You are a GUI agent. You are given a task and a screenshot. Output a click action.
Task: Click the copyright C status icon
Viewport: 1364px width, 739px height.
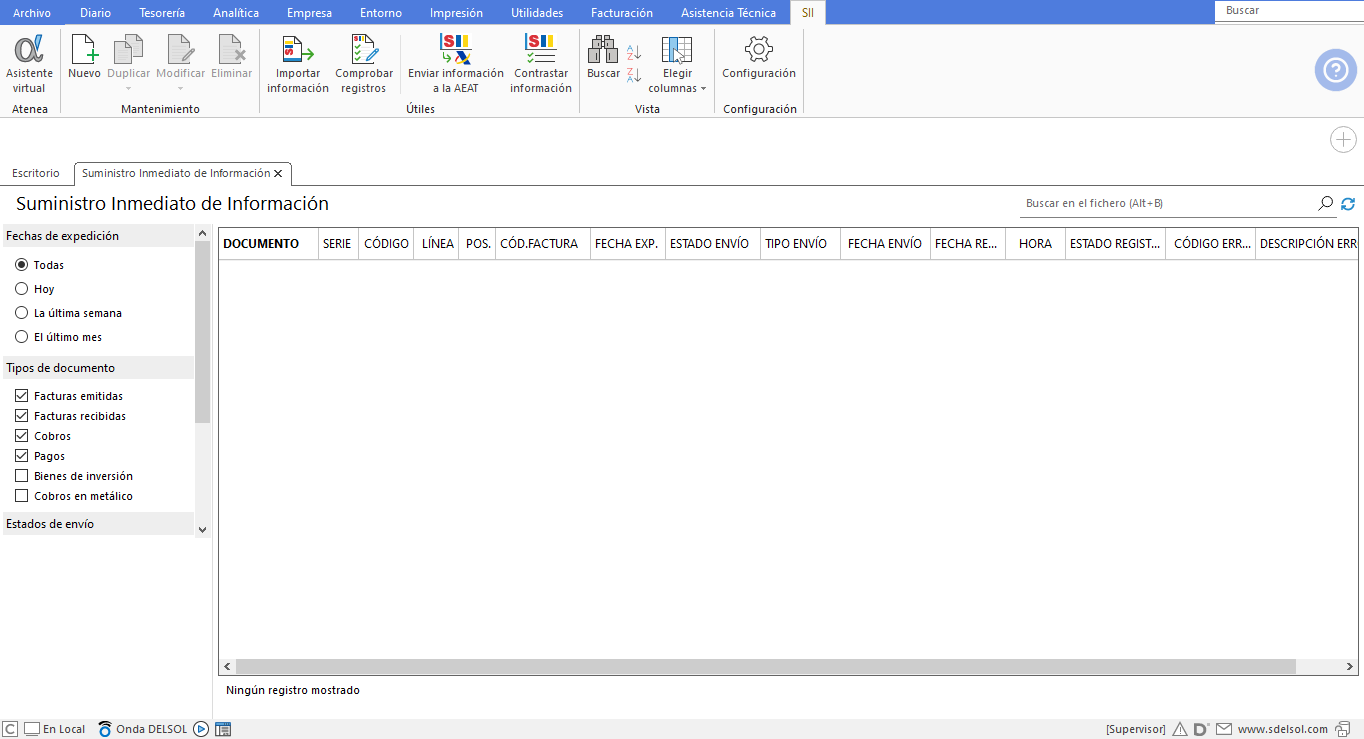click(x=10, y=729)
